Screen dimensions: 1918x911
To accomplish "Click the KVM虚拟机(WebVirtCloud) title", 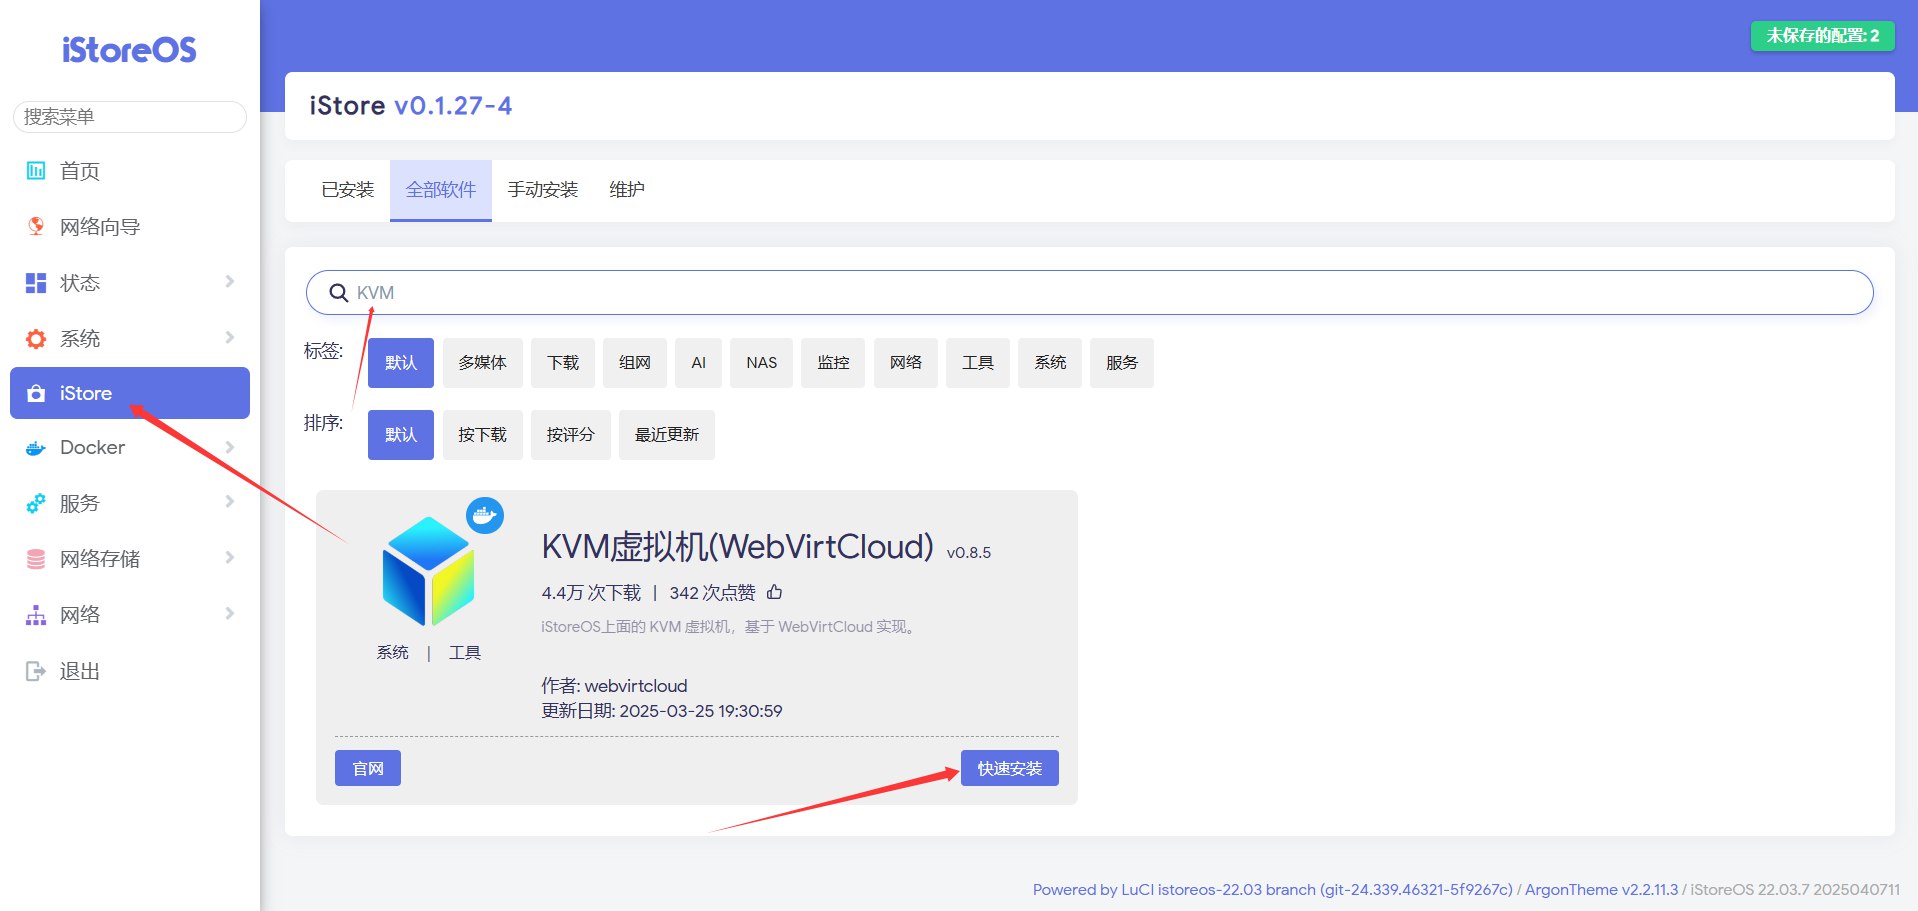I will [738, 547].
